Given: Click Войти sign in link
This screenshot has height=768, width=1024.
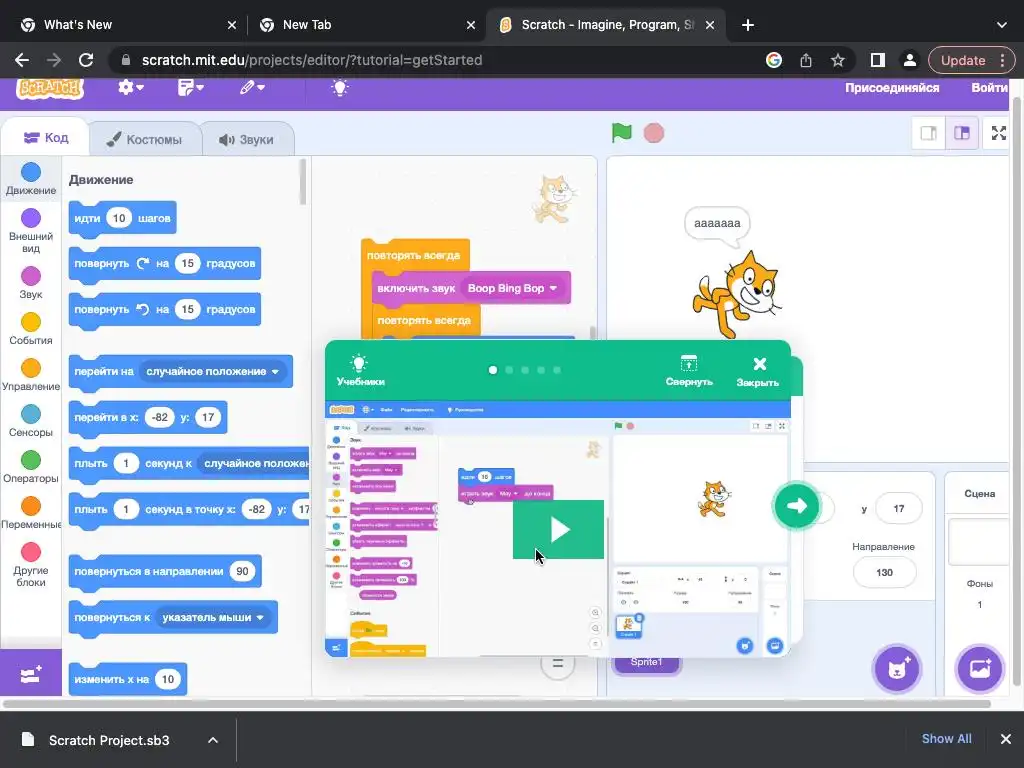Looking at the screenshot, I should (989, 88).
